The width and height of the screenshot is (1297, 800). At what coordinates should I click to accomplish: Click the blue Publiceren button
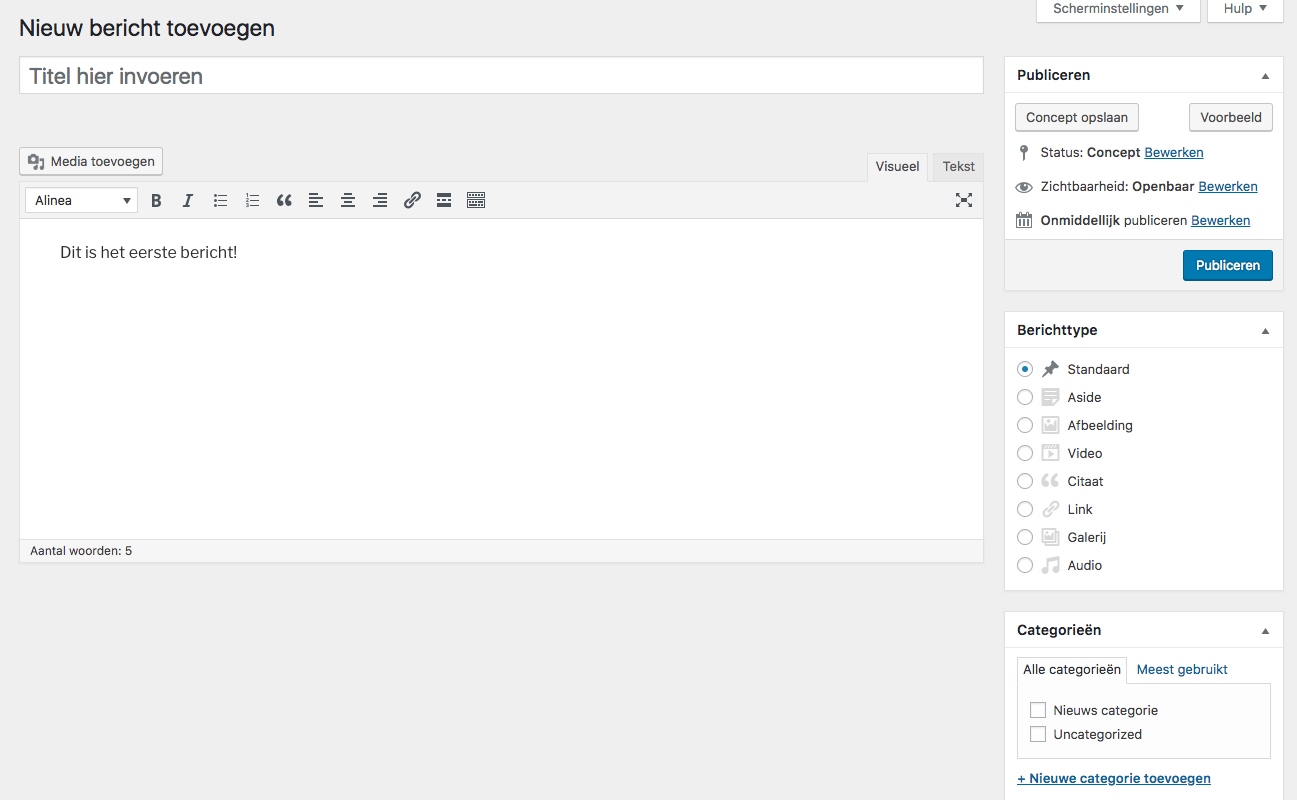pos(1227,266)
